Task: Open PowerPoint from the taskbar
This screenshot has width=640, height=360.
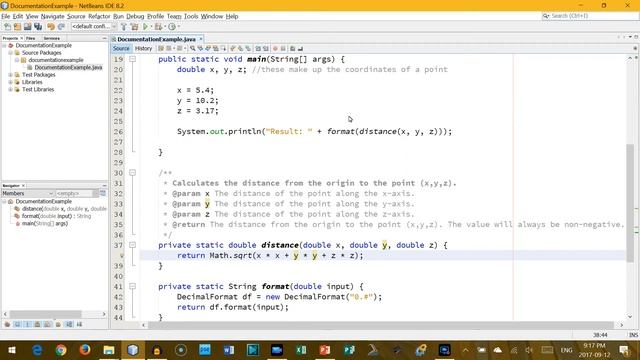Action: click(325, 350)
